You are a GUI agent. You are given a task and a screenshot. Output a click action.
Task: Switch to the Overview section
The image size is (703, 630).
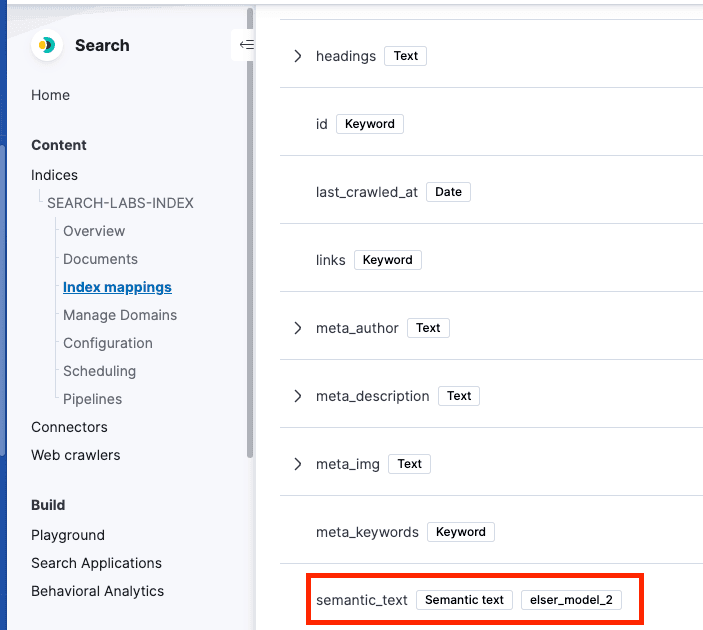tap(94, 231)
